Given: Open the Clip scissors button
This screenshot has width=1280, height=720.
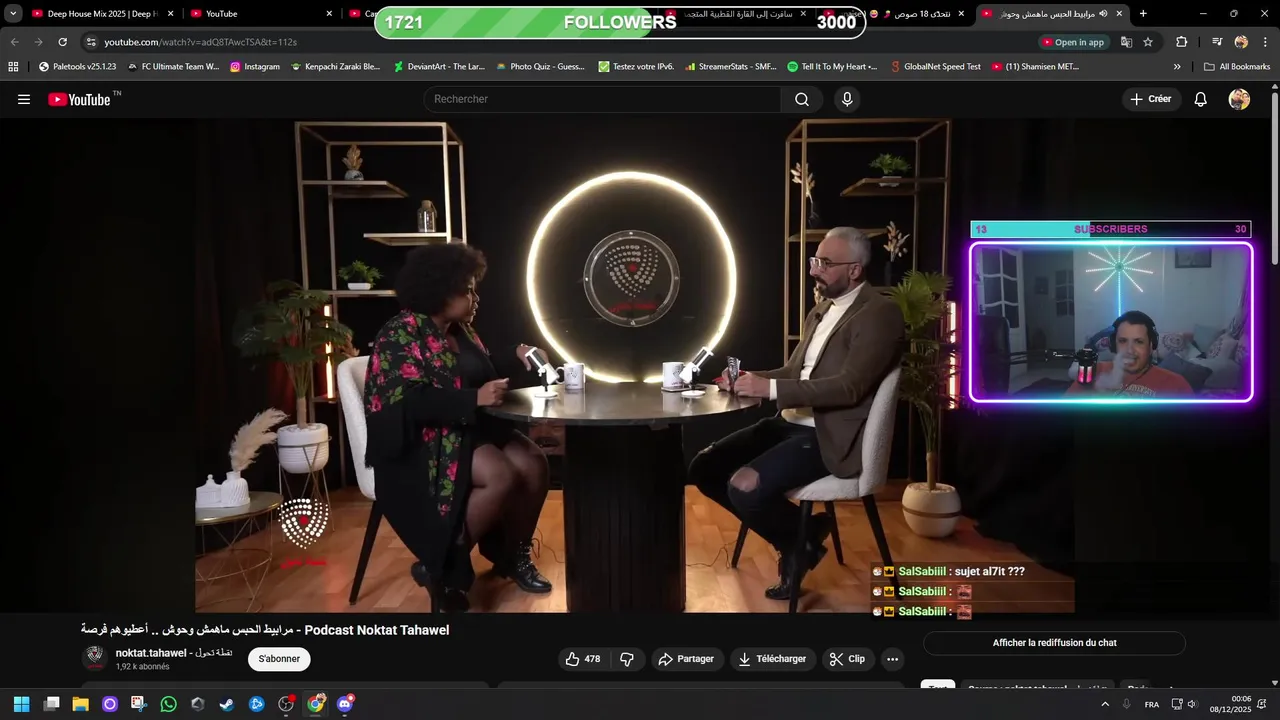Looking at the screenshot, I should click(847, 659).
